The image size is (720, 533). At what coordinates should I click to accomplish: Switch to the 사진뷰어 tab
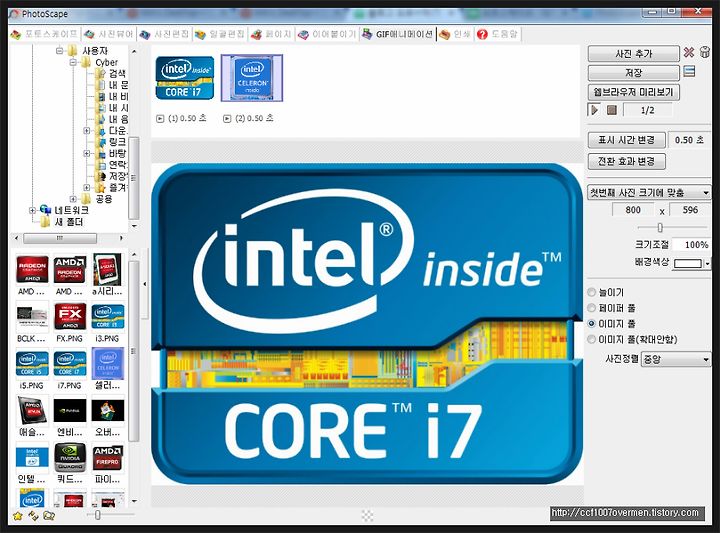[109, 34]
